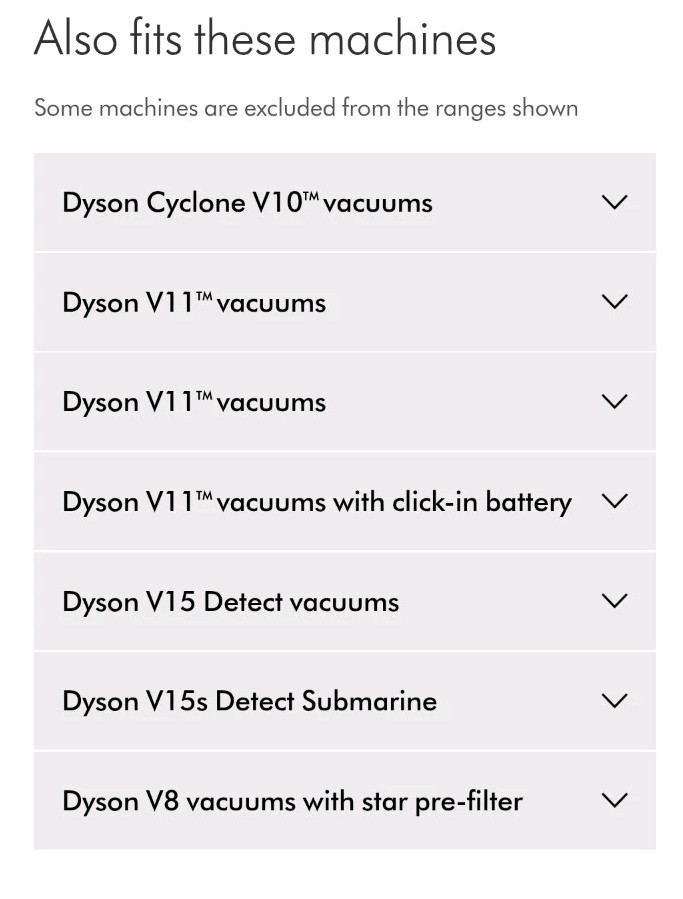
Task: Open the Dyson V15 Detect vacuums accordion
Action: 344,601
